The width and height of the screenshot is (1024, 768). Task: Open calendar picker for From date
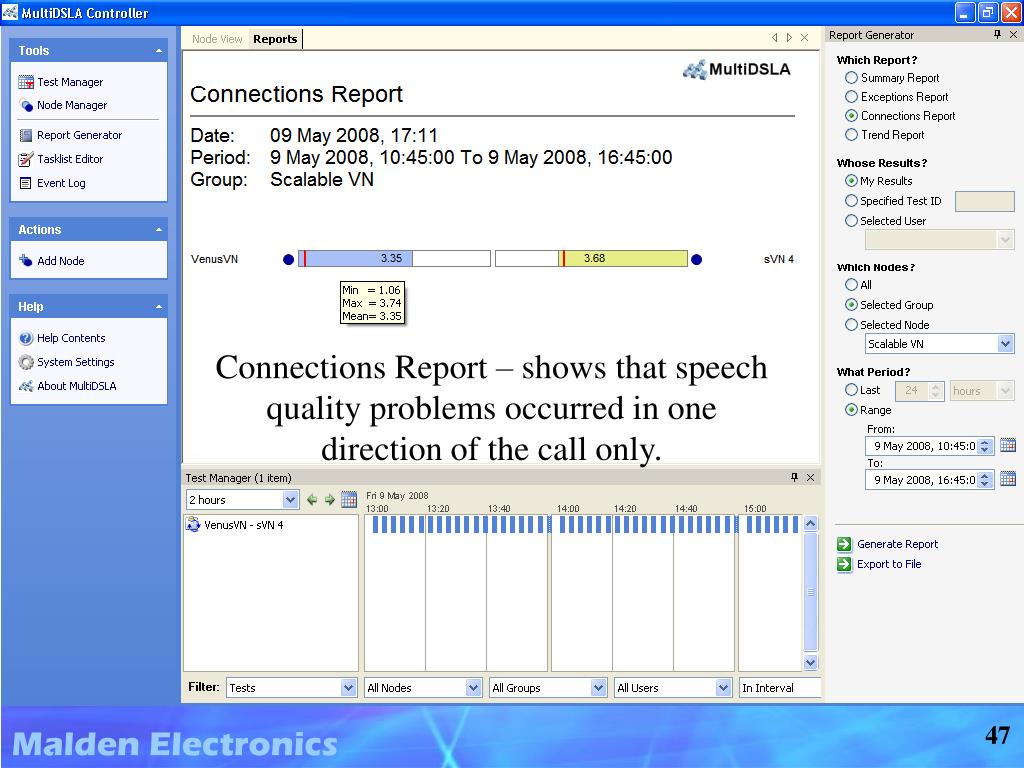[x=1008, y=445]
